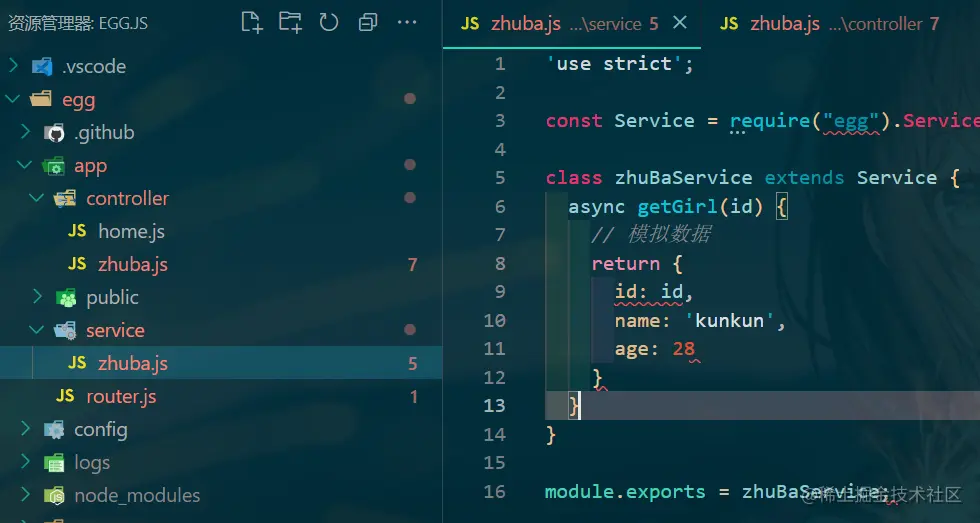Viewport: 980px width, 523px height.
Task: Select the config folder label
Action: coord(101,430)
